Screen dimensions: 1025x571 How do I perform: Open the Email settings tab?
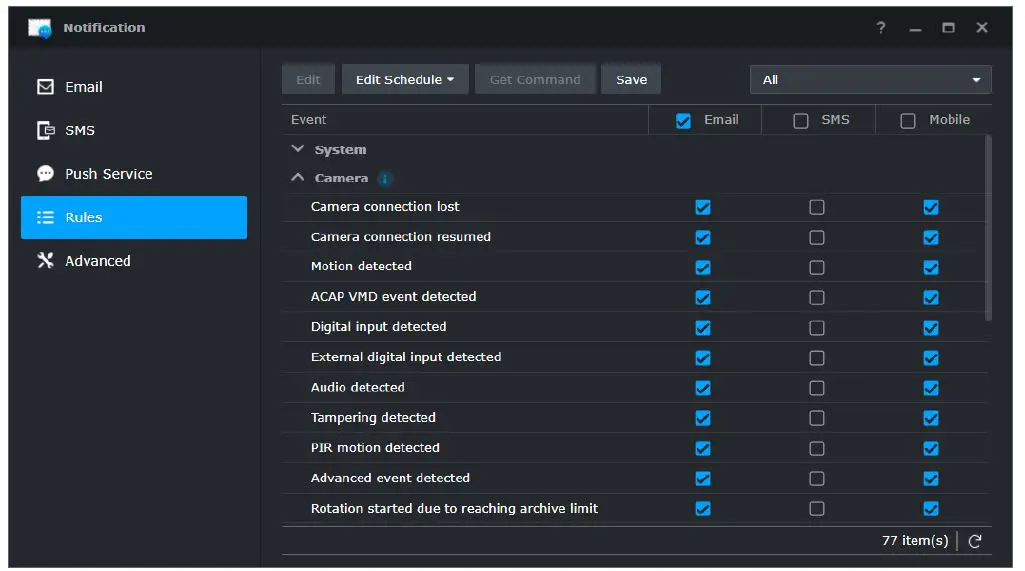coord(134,87)
